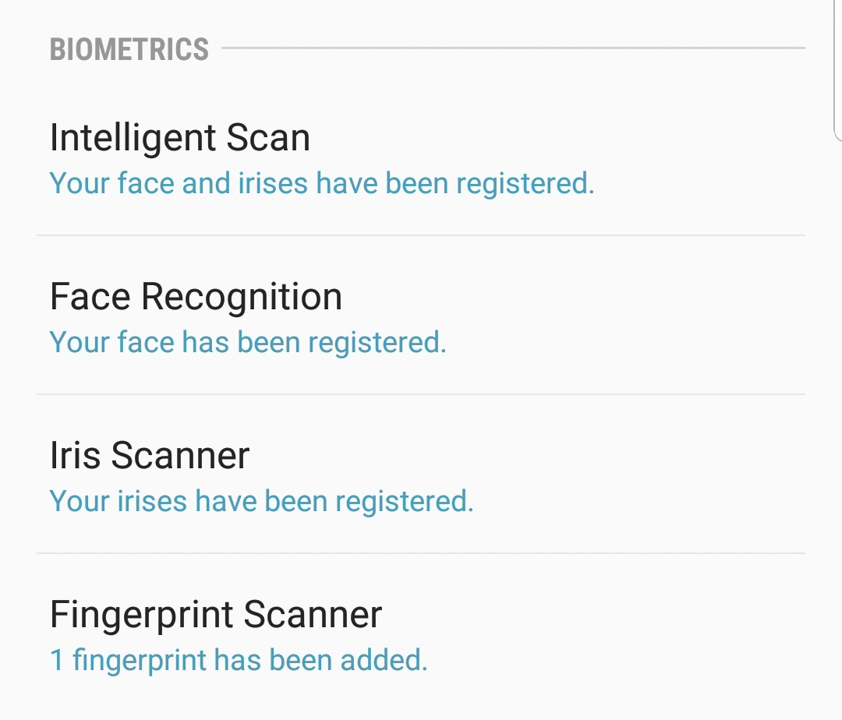
Task: Click the word 'Intelligent' in the first item
Action: 133,139
